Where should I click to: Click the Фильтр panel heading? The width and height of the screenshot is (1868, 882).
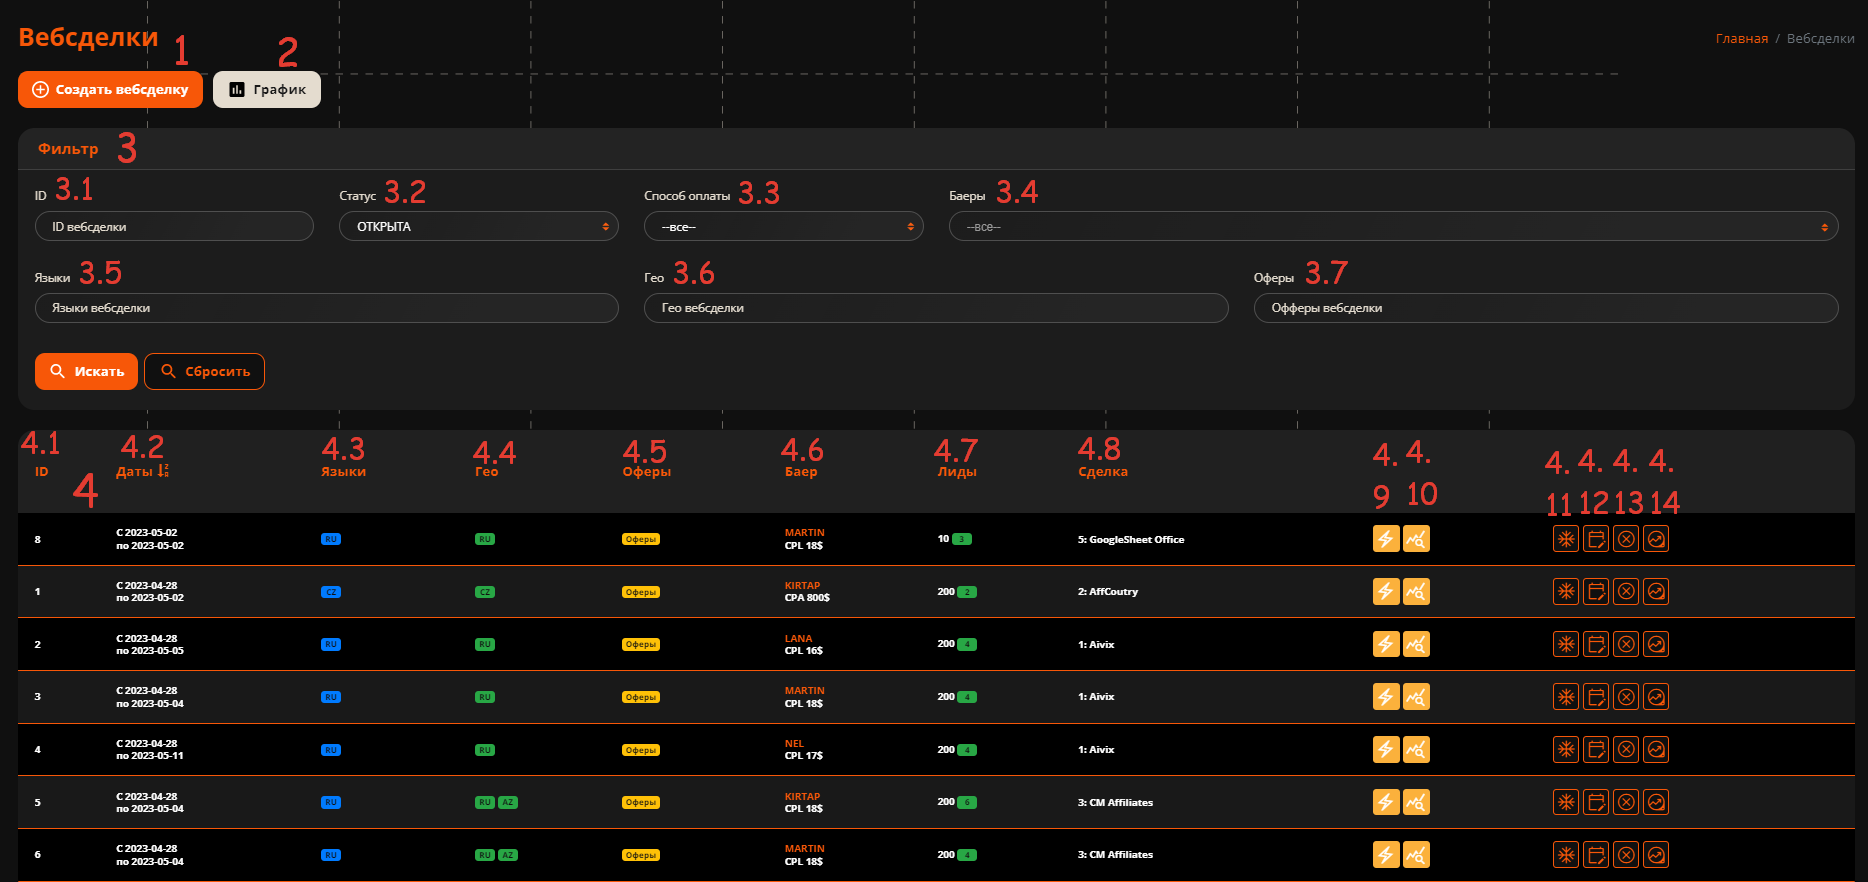click(68, 149)
